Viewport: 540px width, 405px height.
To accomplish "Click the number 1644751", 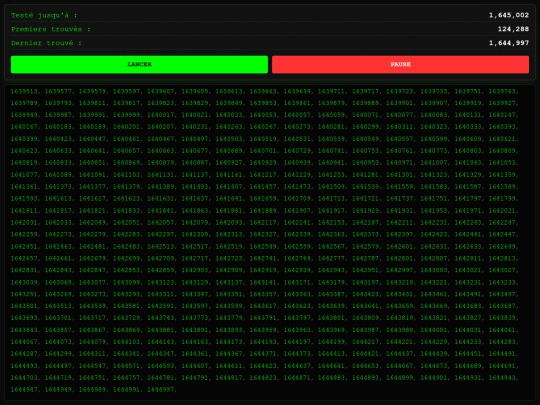I will [x=92, y=377].
